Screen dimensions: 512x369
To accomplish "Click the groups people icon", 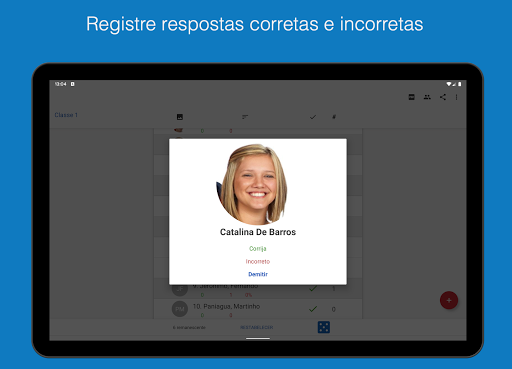I will click(x=427, y=97).
